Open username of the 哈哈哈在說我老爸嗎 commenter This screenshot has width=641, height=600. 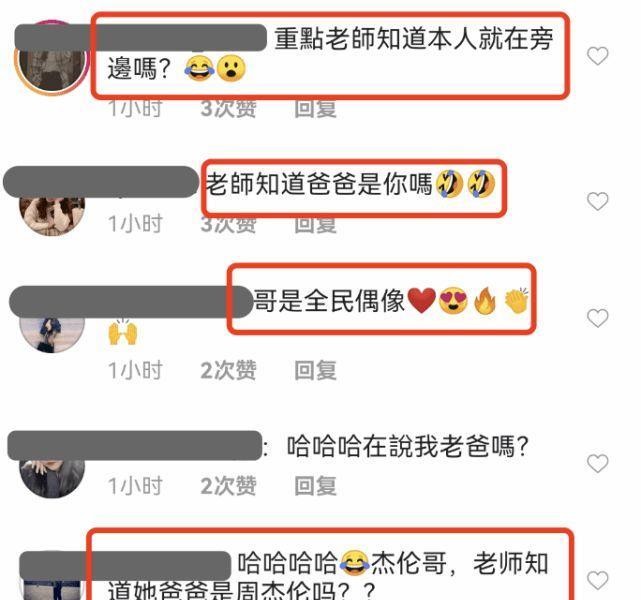(135, 446)
